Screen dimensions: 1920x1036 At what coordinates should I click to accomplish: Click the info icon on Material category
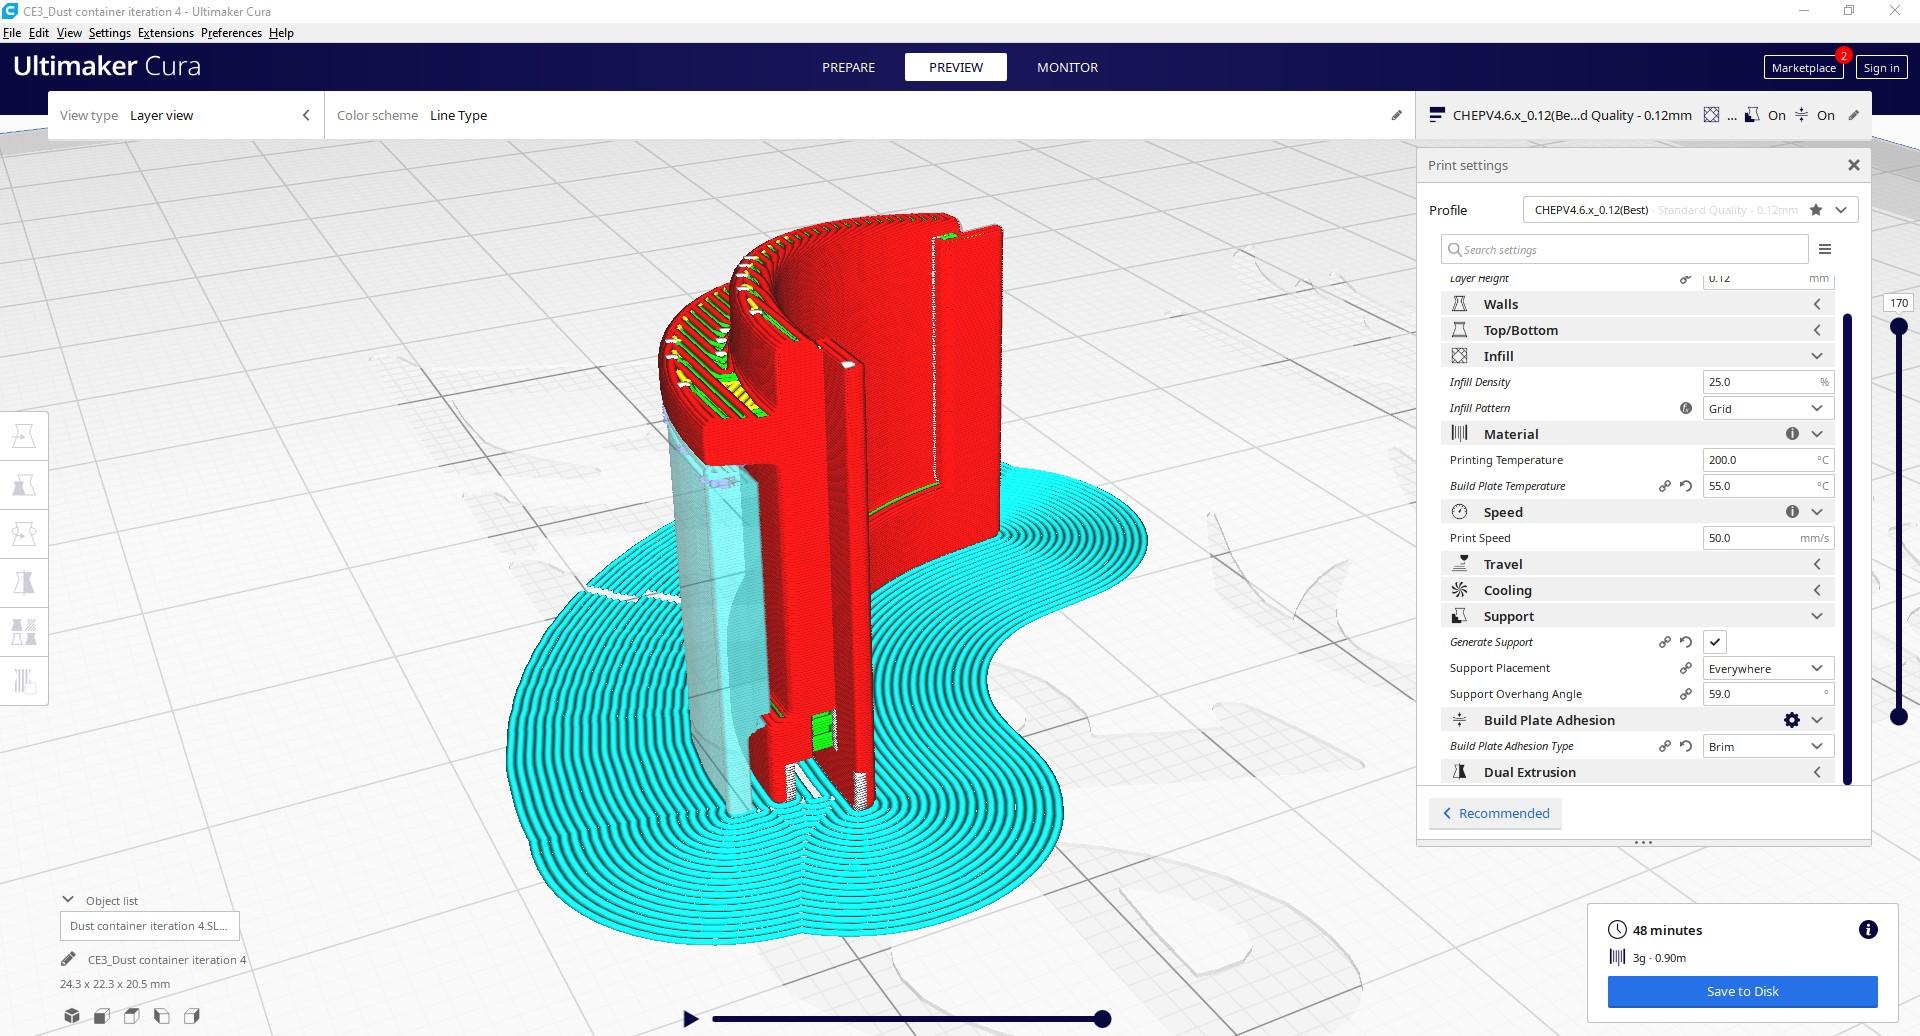pos(1792,434)
